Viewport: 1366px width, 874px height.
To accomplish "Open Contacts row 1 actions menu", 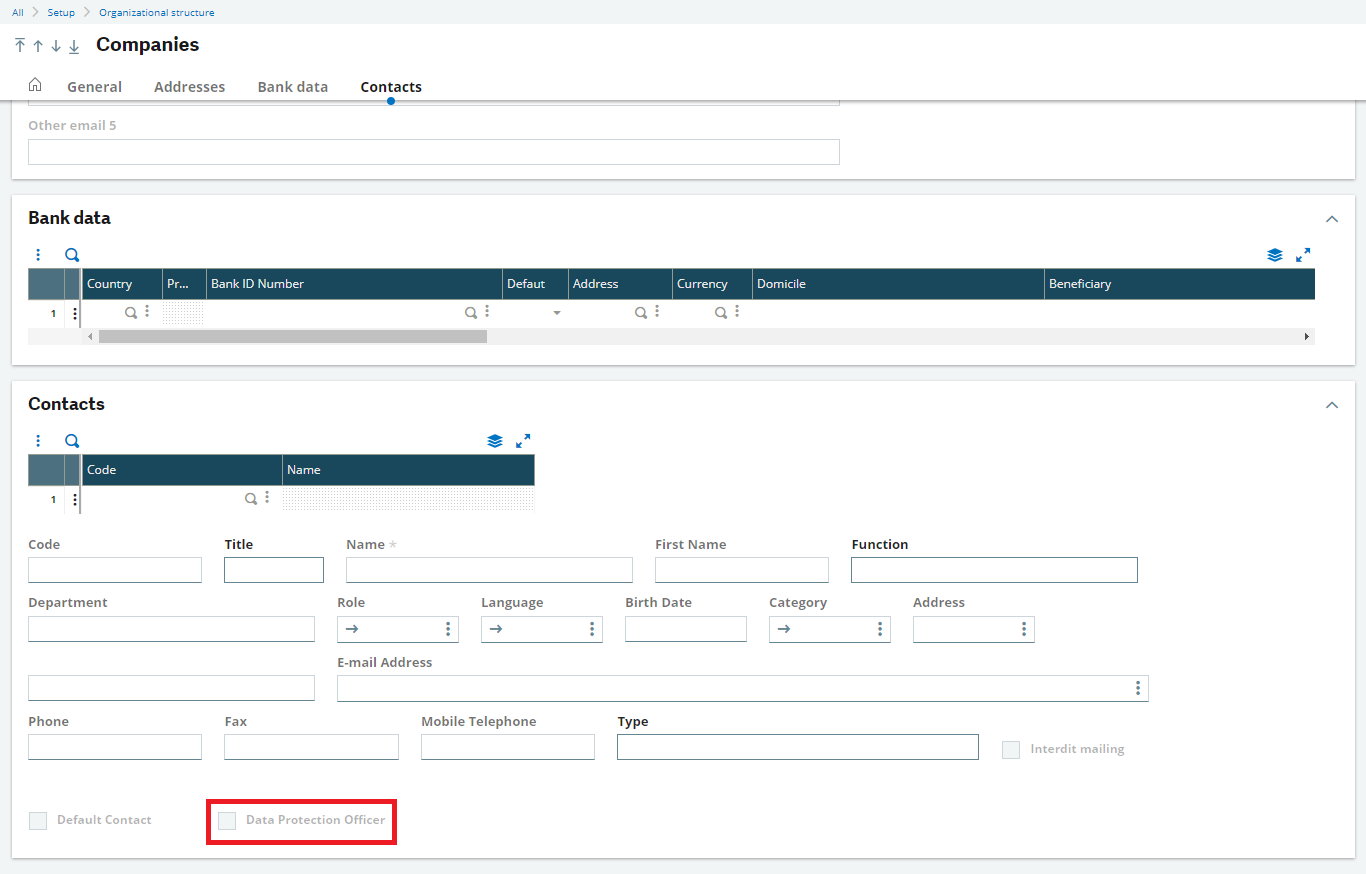I will click(x=74, y=499).
